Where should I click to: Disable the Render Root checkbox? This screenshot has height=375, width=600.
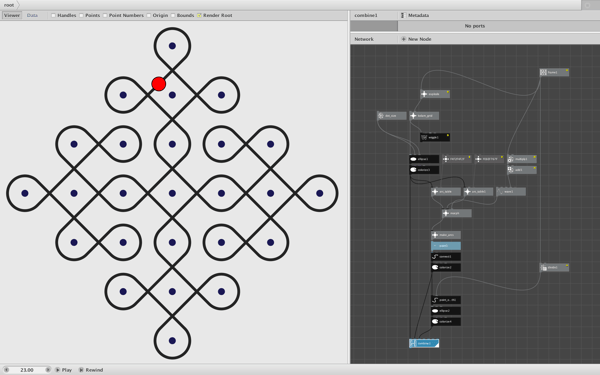(199, 15)
